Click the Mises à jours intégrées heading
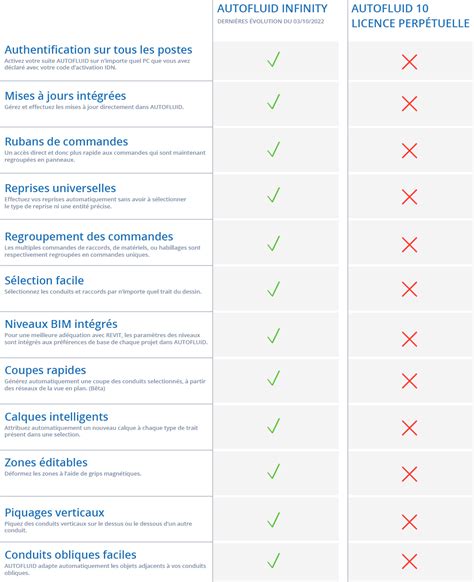Screen dimensions: 474x582 (65, 96)
